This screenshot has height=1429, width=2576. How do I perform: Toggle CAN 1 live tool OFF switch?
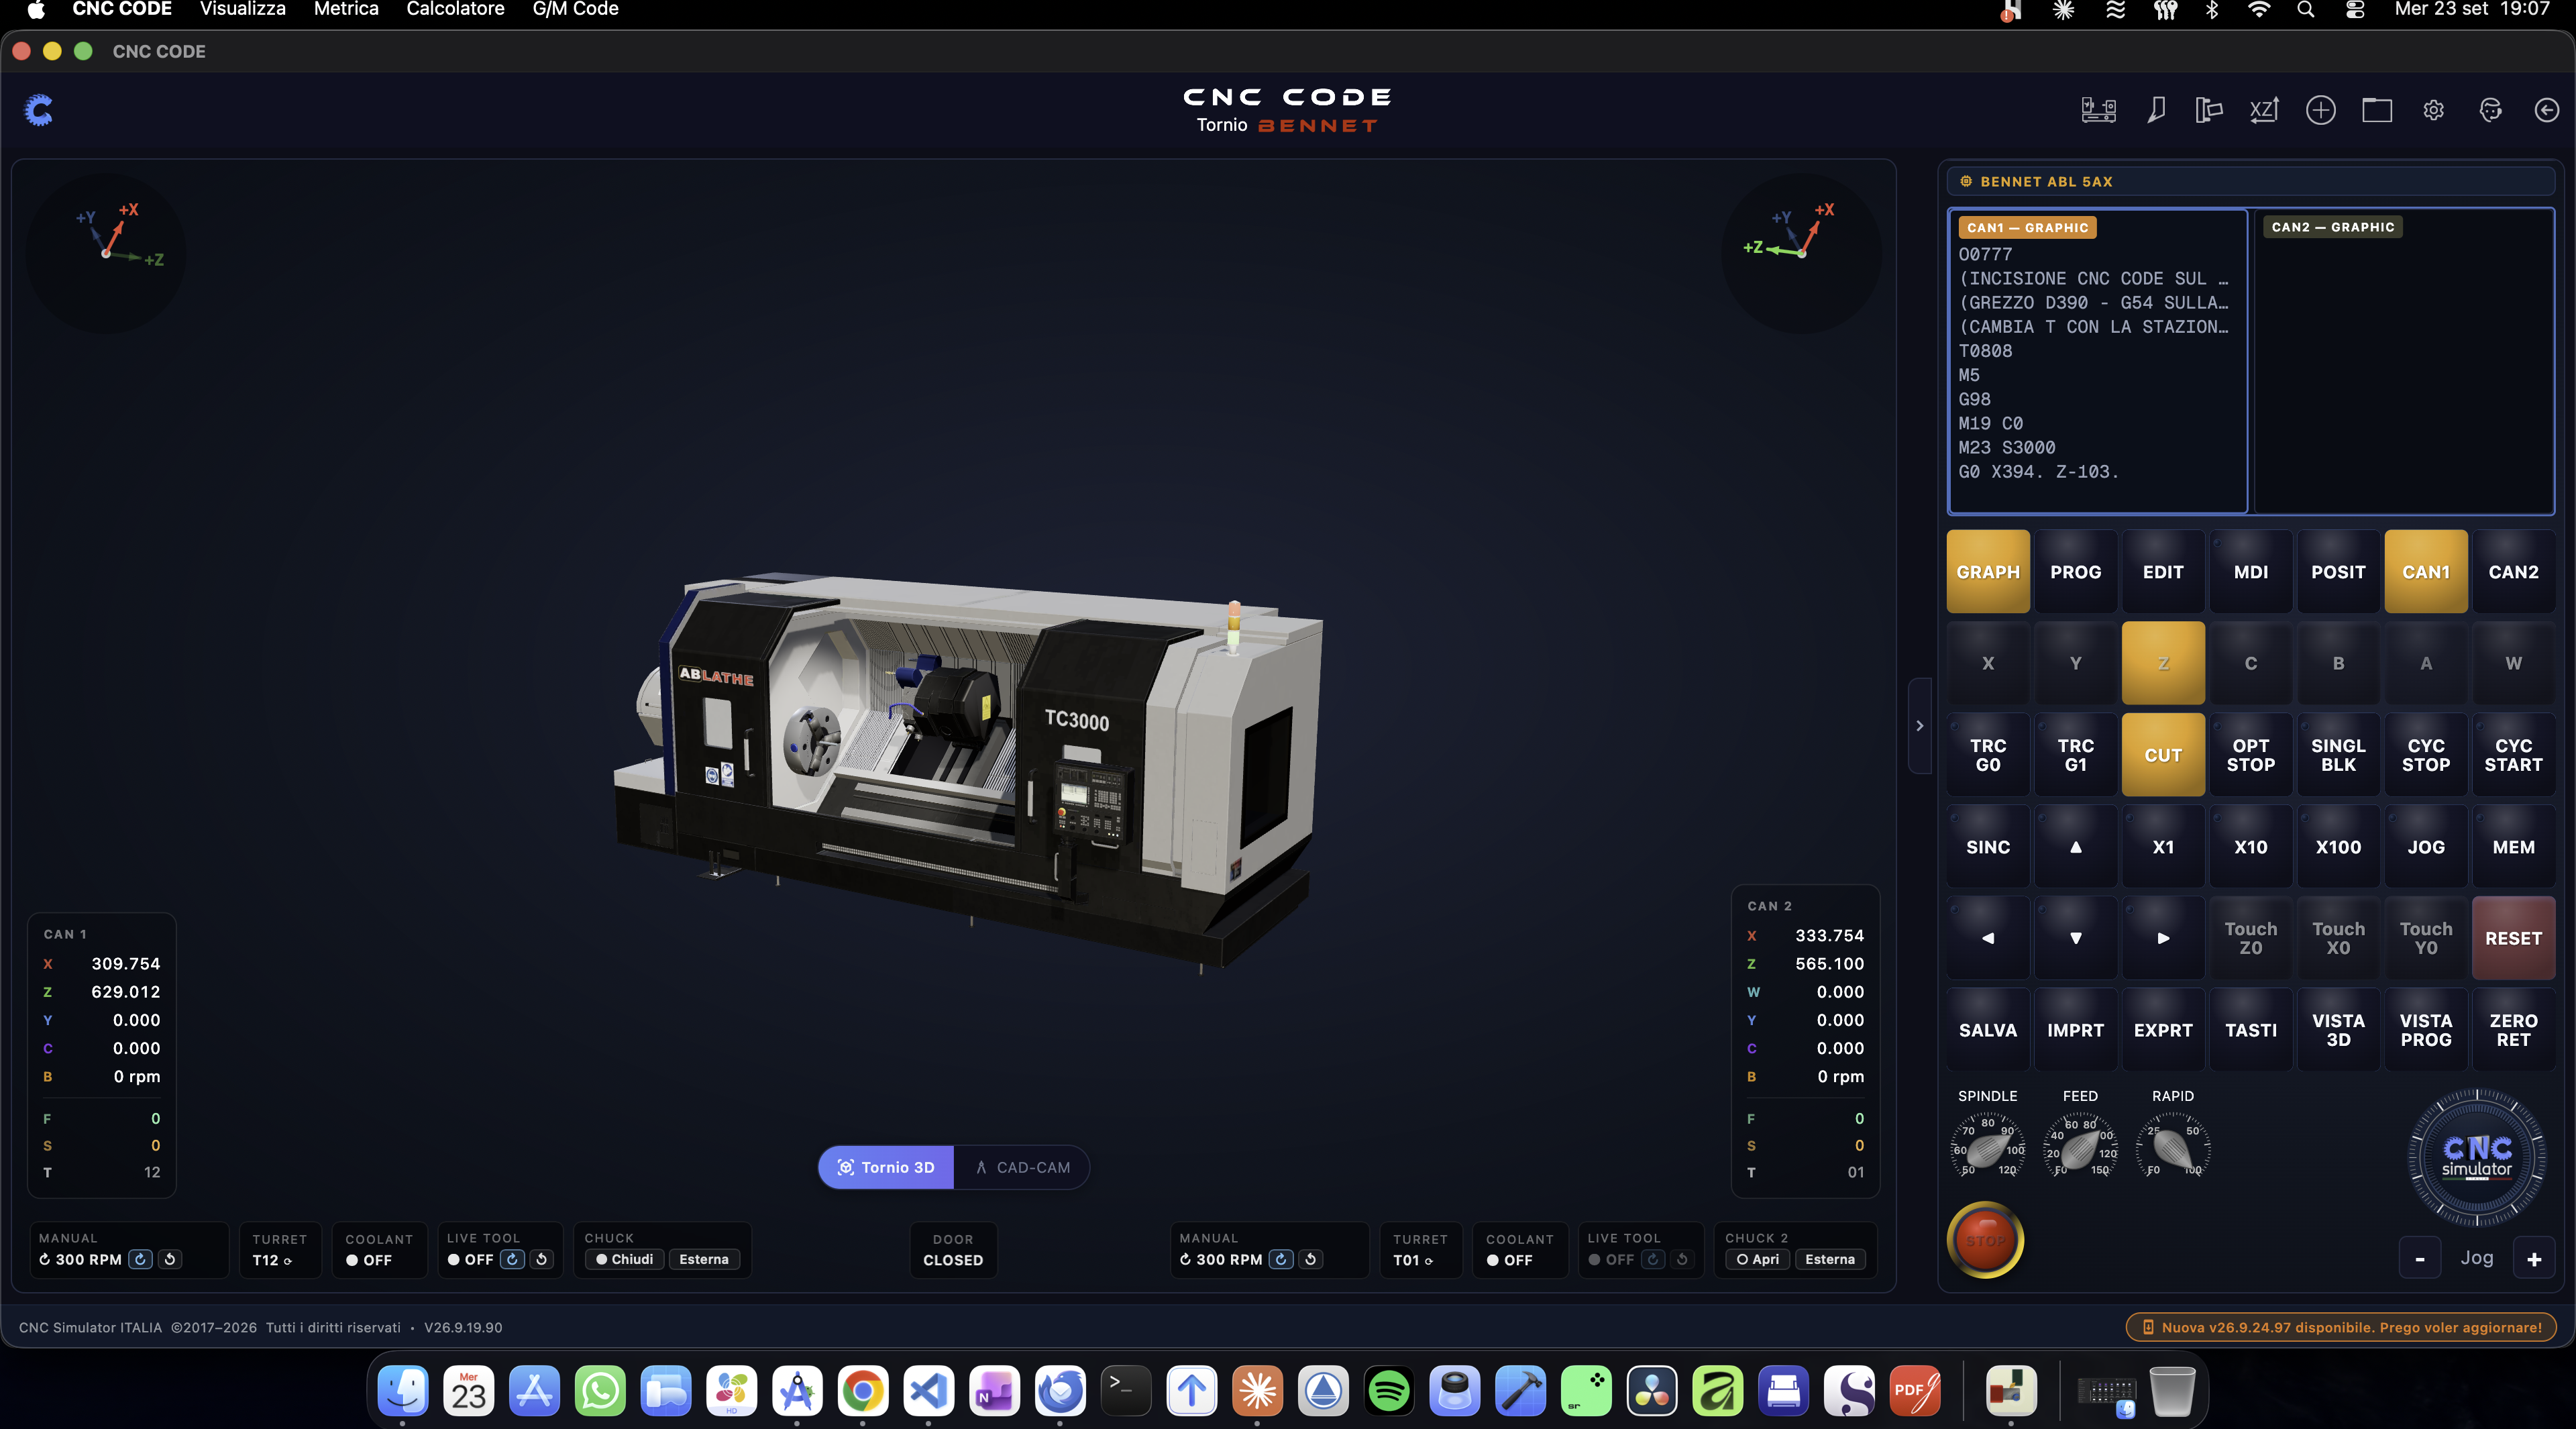coord(471,1260)
